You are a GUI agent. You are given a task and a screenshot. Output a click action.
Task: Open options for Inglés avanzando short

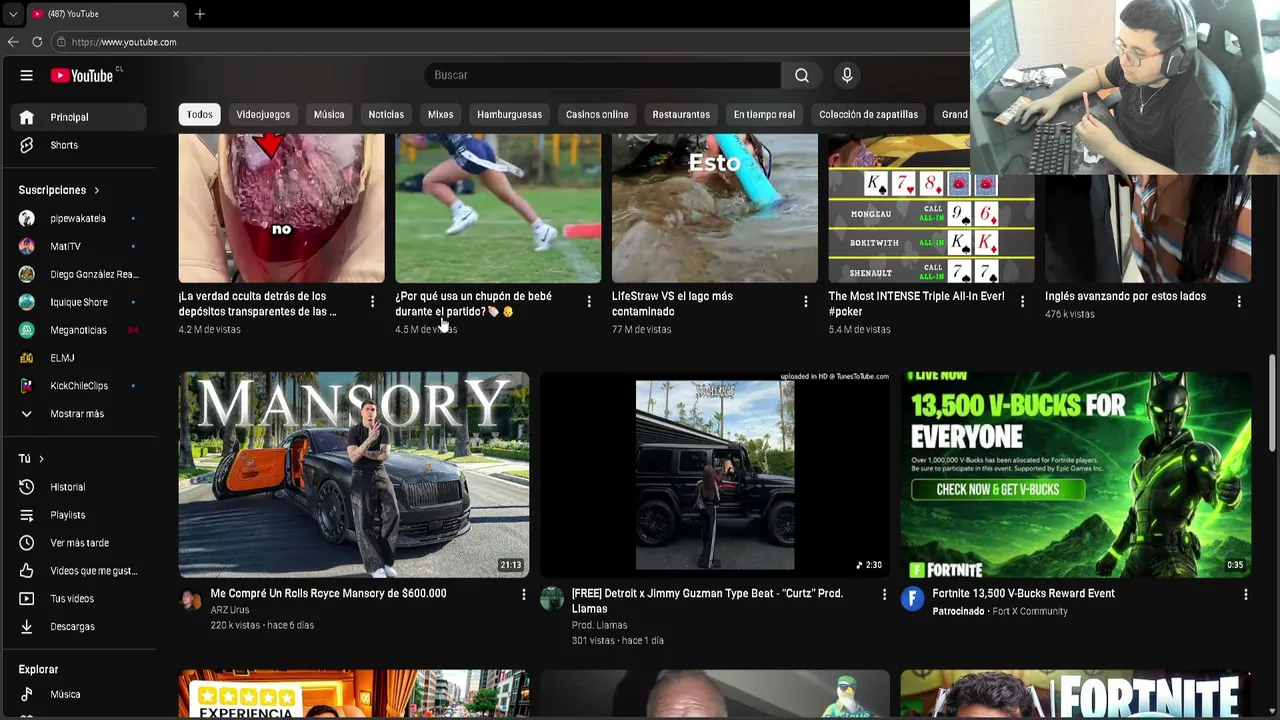[1239, 301]
